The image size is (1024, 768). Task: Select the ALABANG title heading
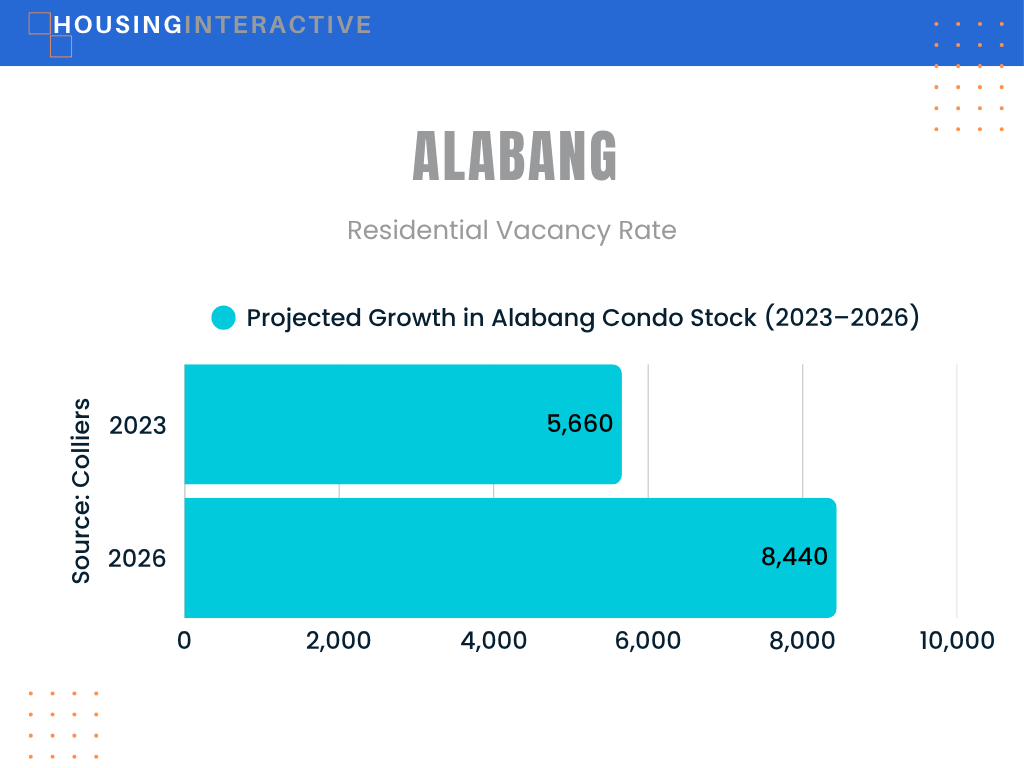coord(515,156)
